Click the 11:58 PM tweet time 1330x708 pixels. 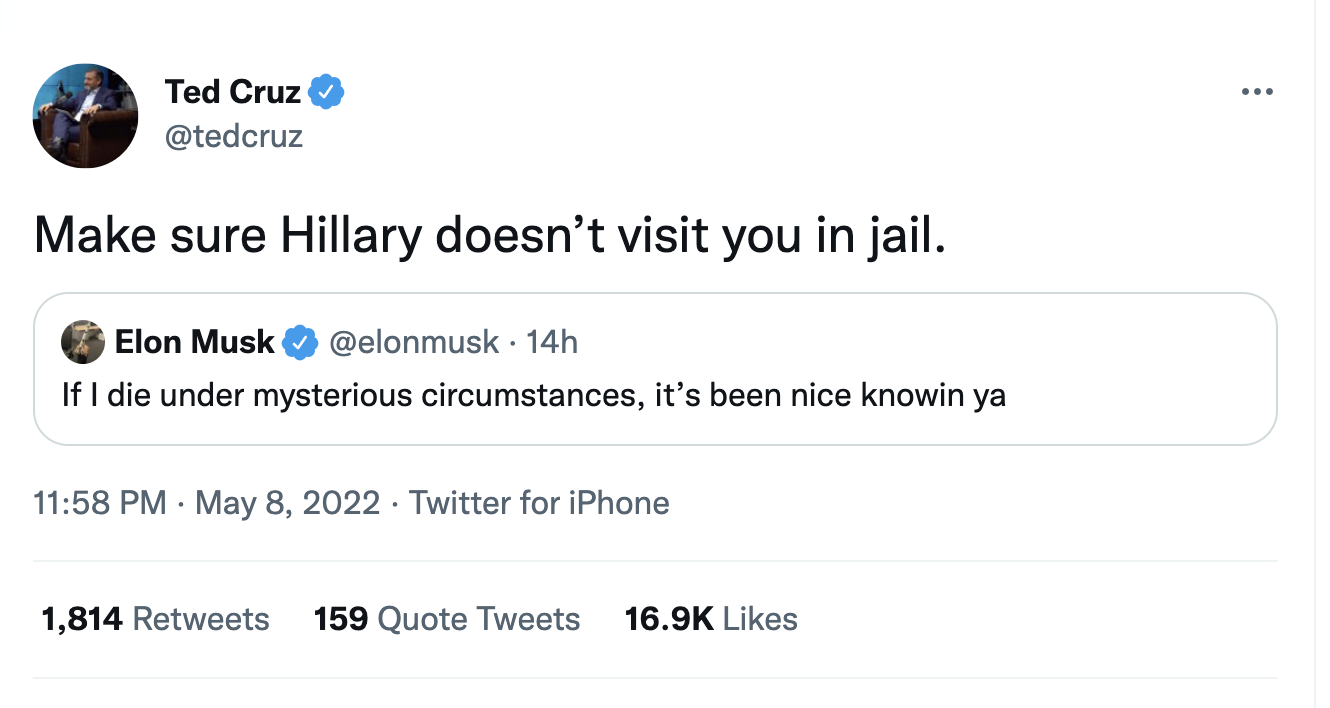(x=100, y=502)
